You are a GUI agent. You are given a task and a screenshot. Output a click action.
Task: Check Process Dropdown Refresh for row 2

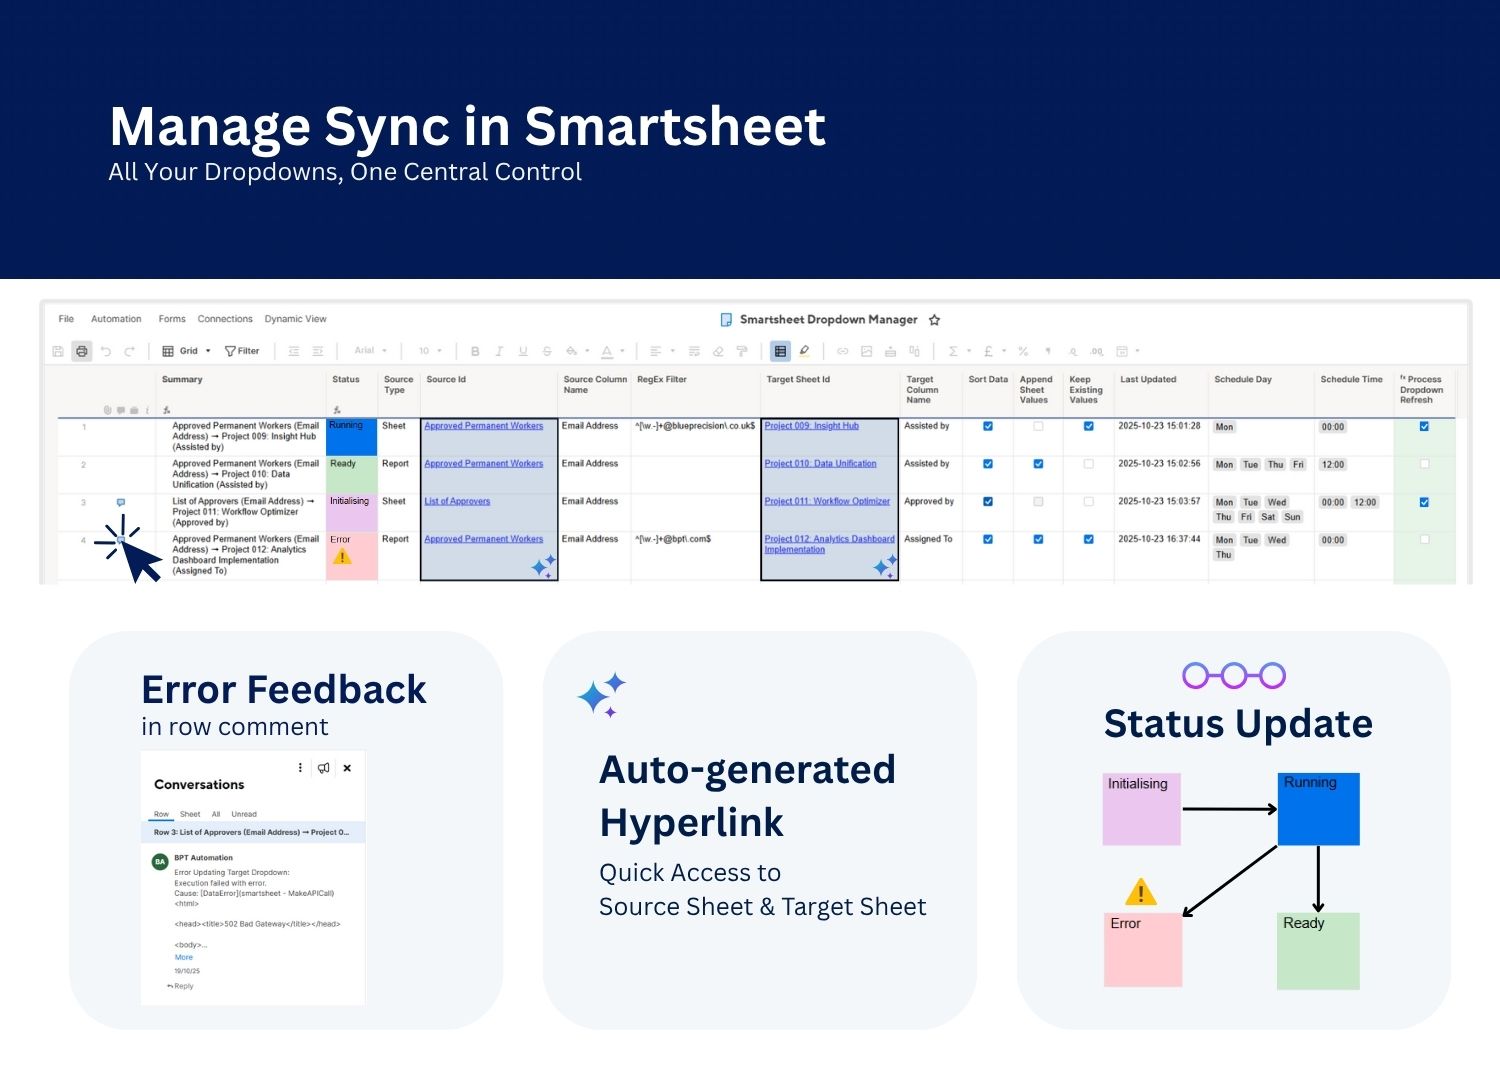[x=1424, y=464]
